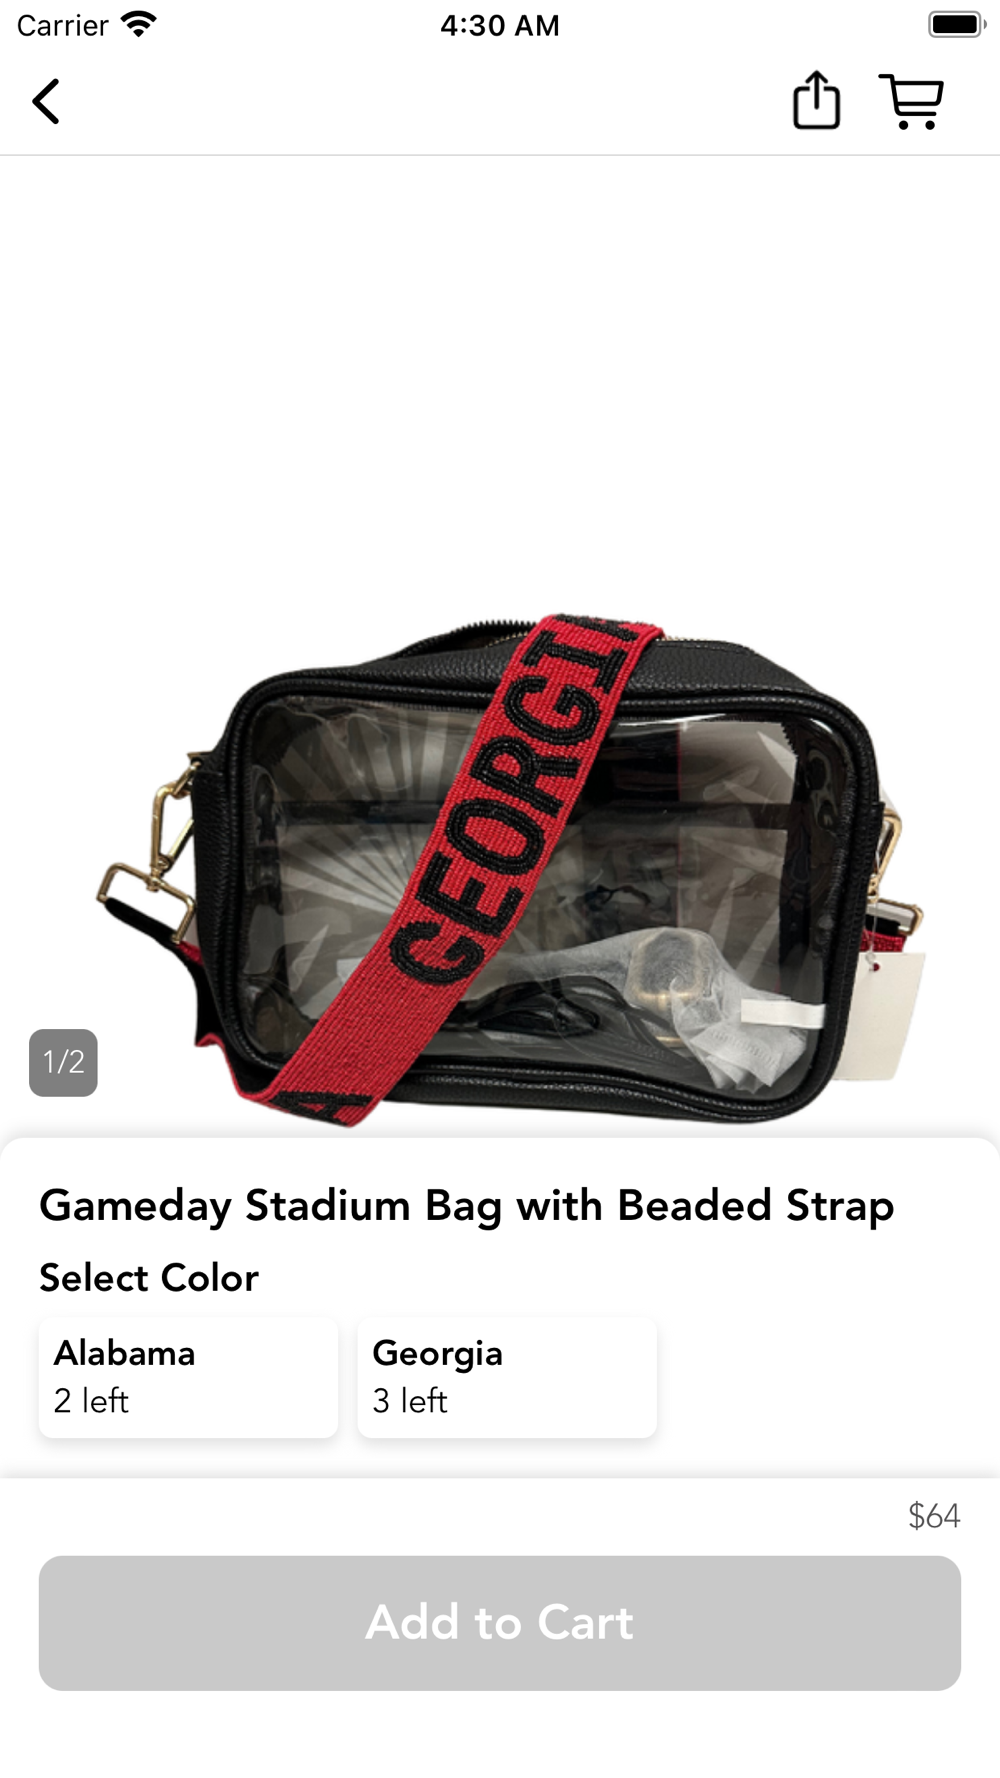Tap the $64 price label
1000x1778 pixels.
pos(934,1516)
